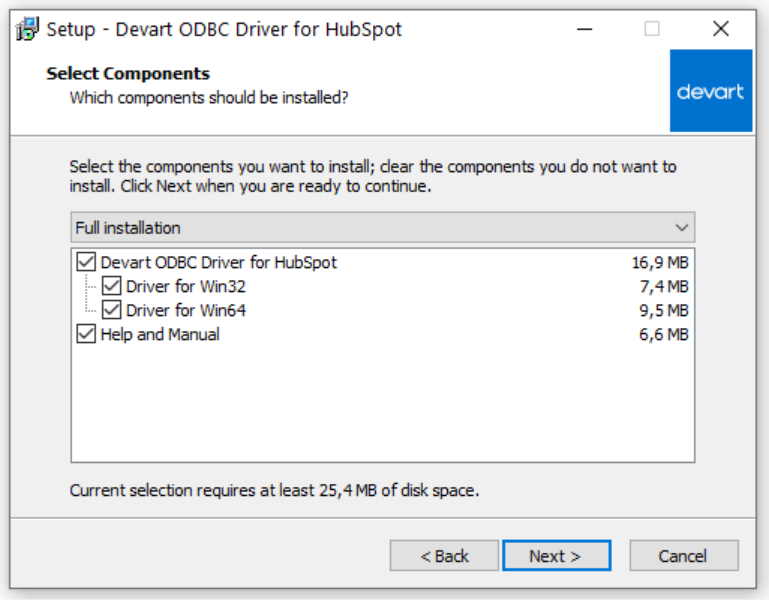The width and height of the screenshot is (769, 600).
Task: Toggle the Driver for Win64 checkbox
Action: coord(111,311)
